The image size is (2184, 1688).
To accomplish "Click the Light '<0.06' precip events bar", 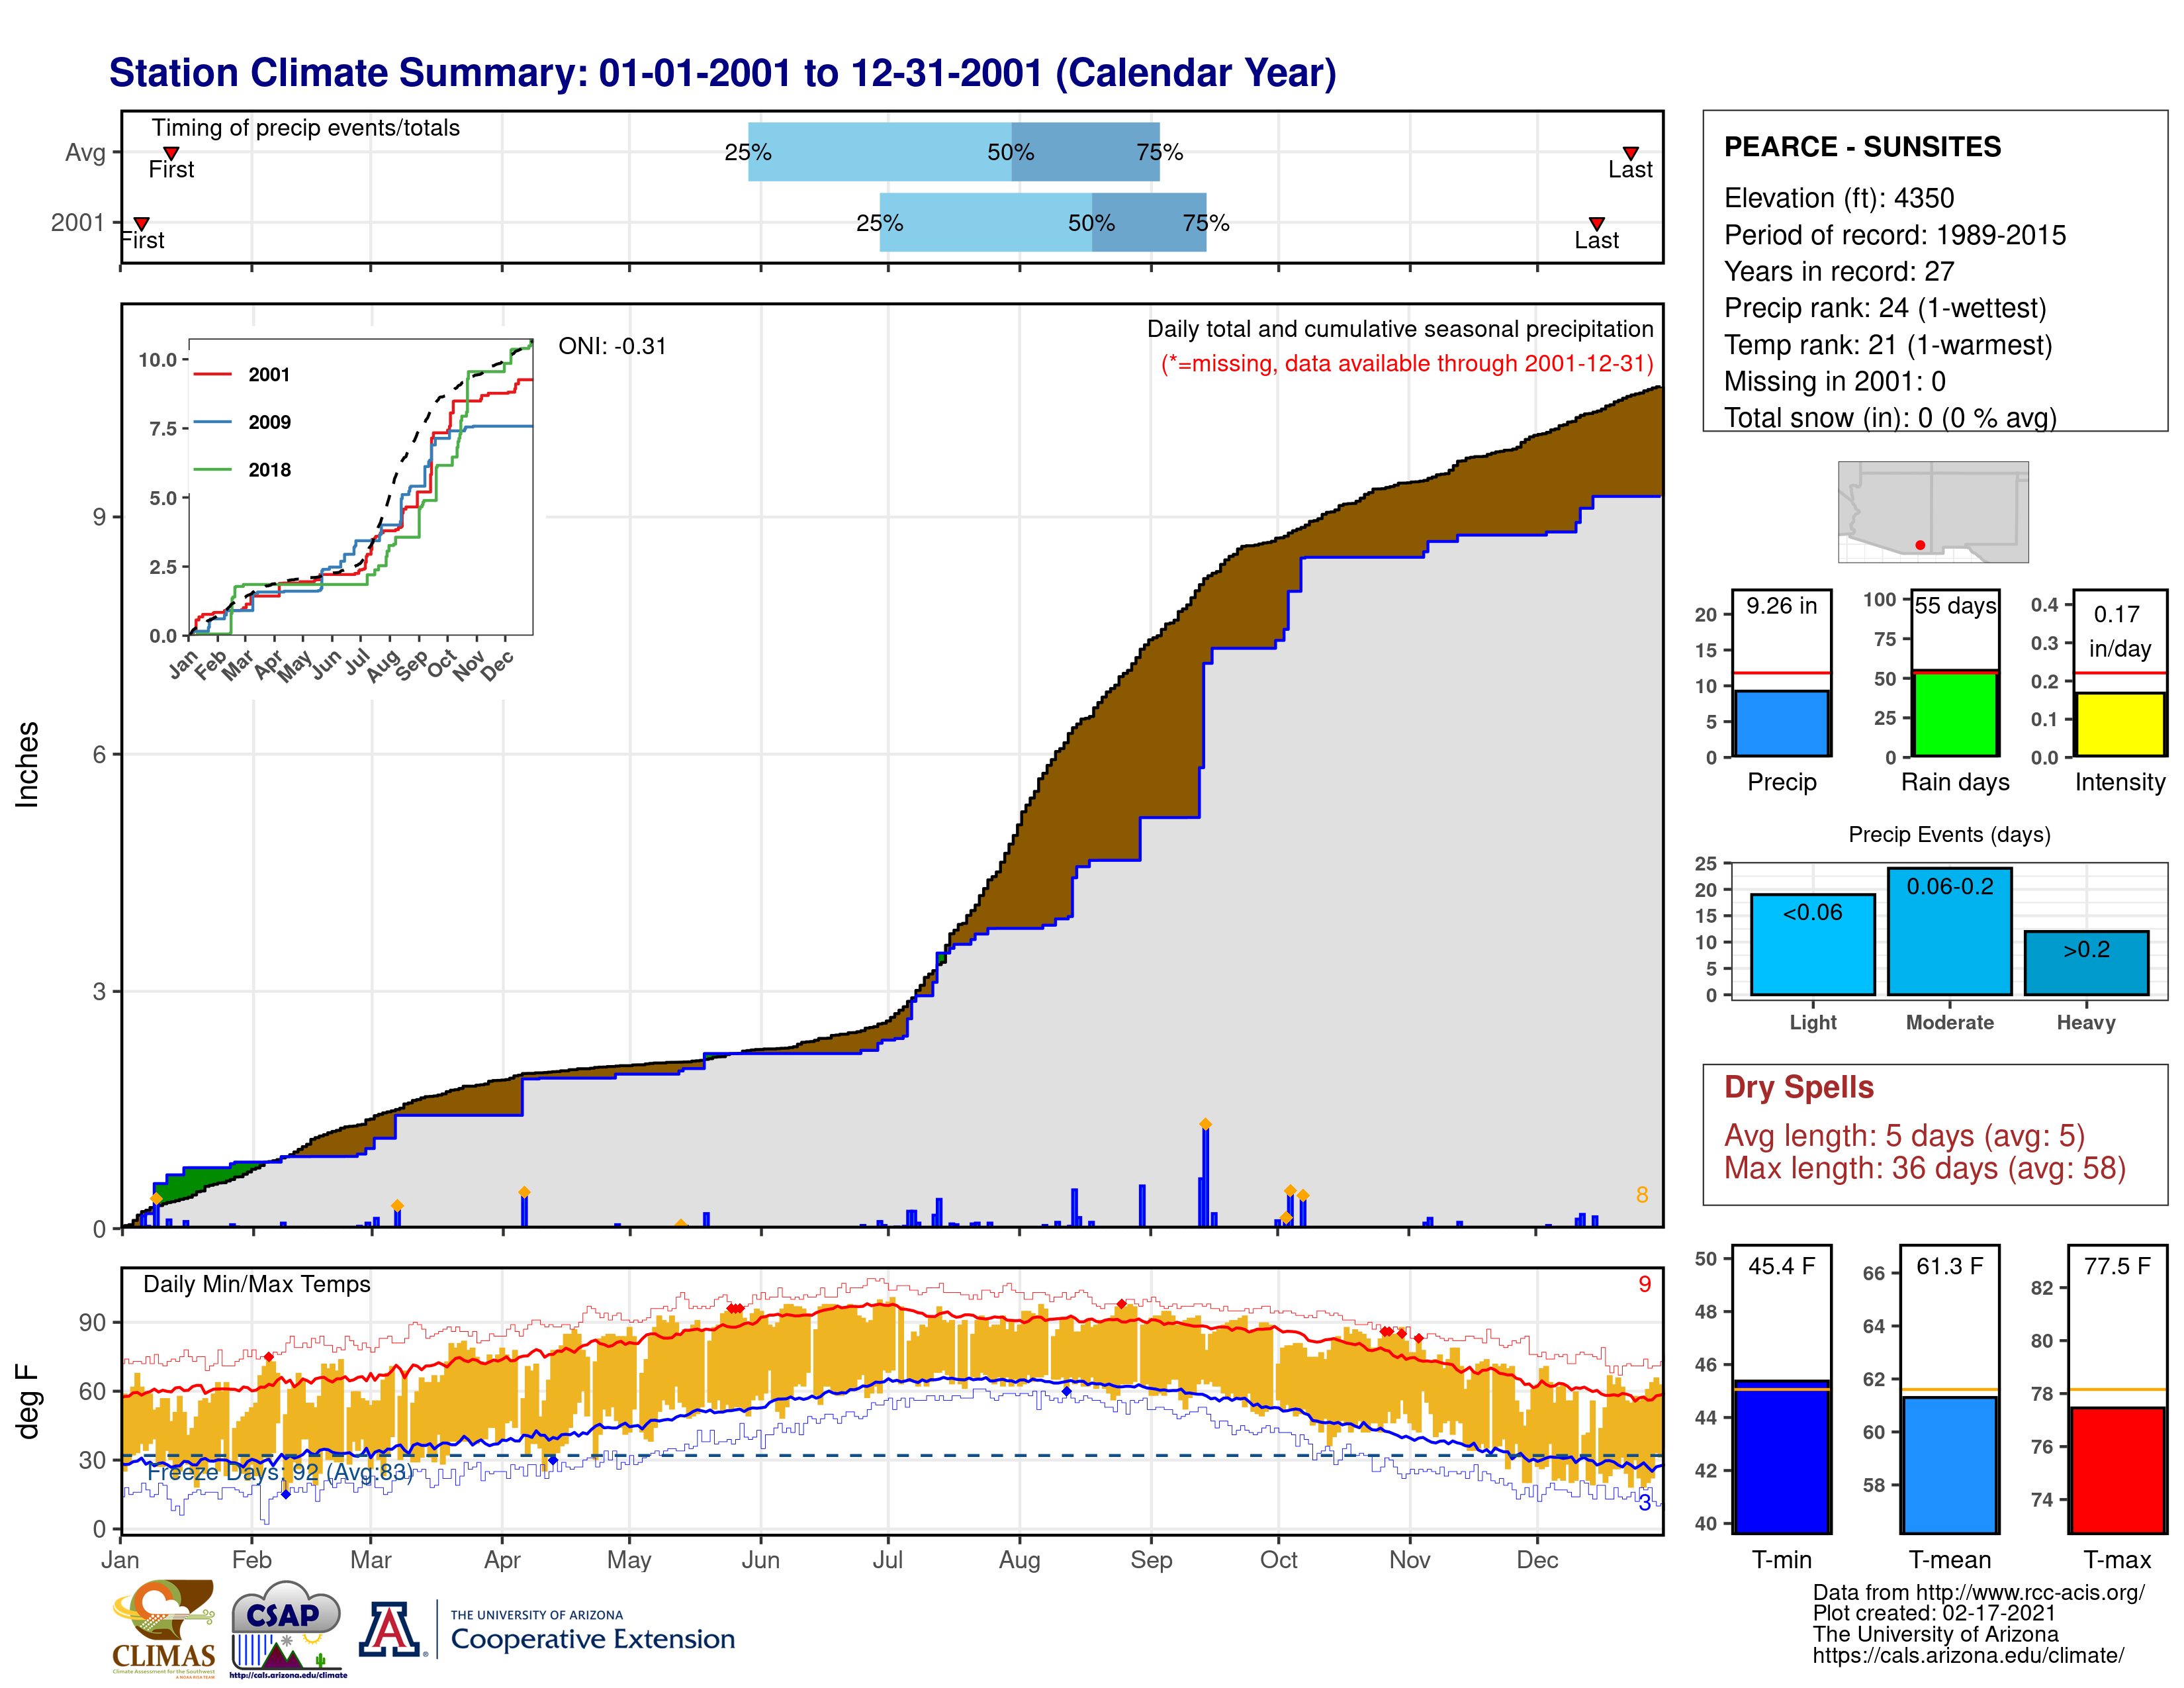I will coord(1812,944).
